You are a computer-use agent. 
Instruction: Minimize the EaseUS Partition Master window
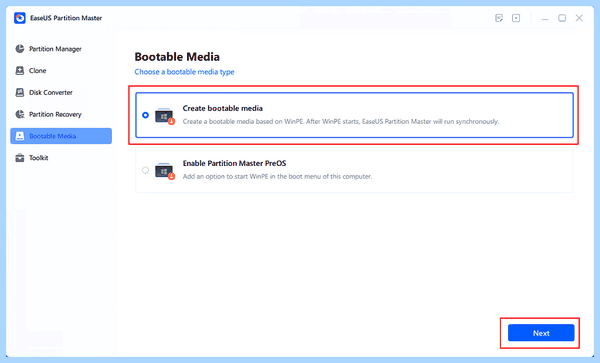tap(545, 18)
